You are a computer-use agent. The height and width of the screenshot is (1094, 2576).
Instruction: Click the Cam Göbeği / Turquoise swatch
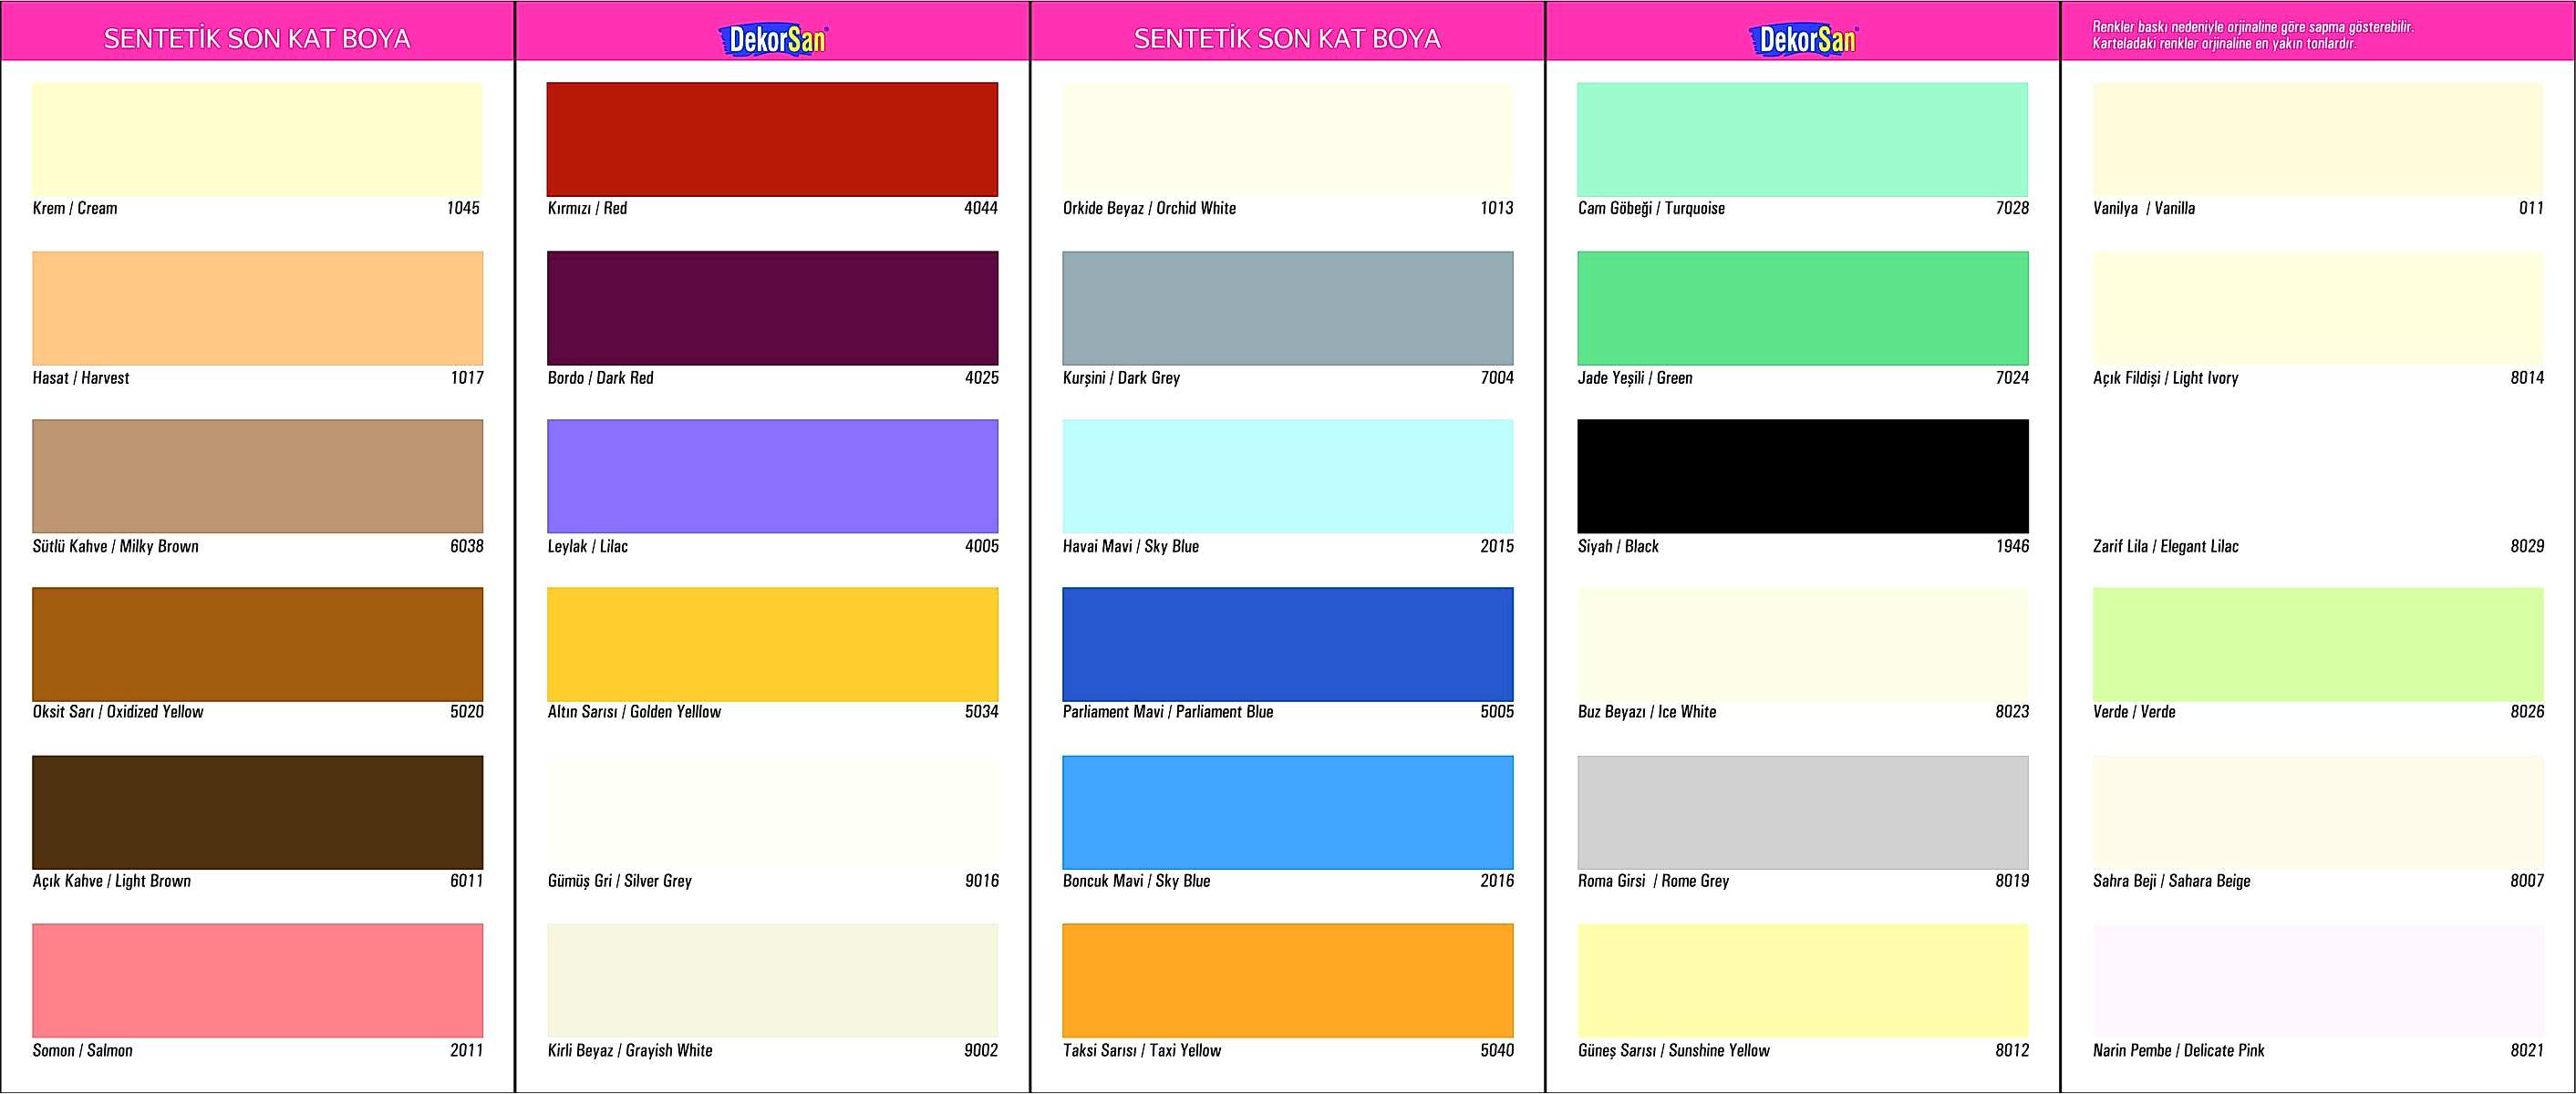click(x=1802, y=139)
